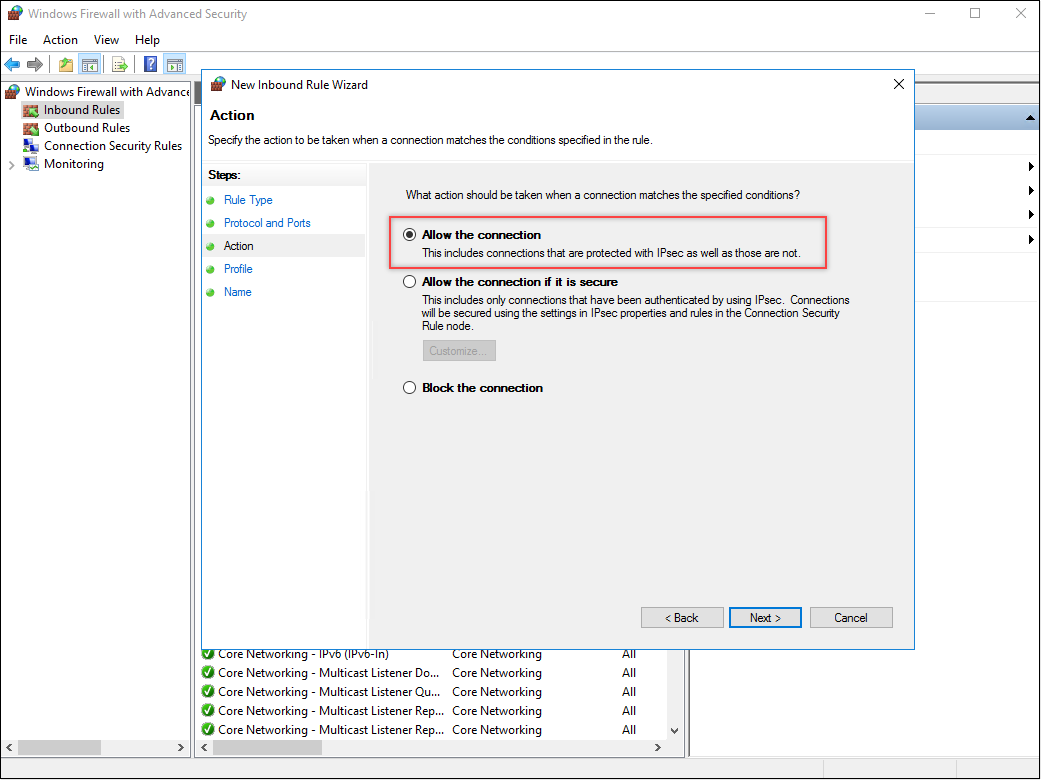The height and width of the screenshot is (781, 1042).
Task: Click the Export List toolbar icon
Action: coord(120,65)
